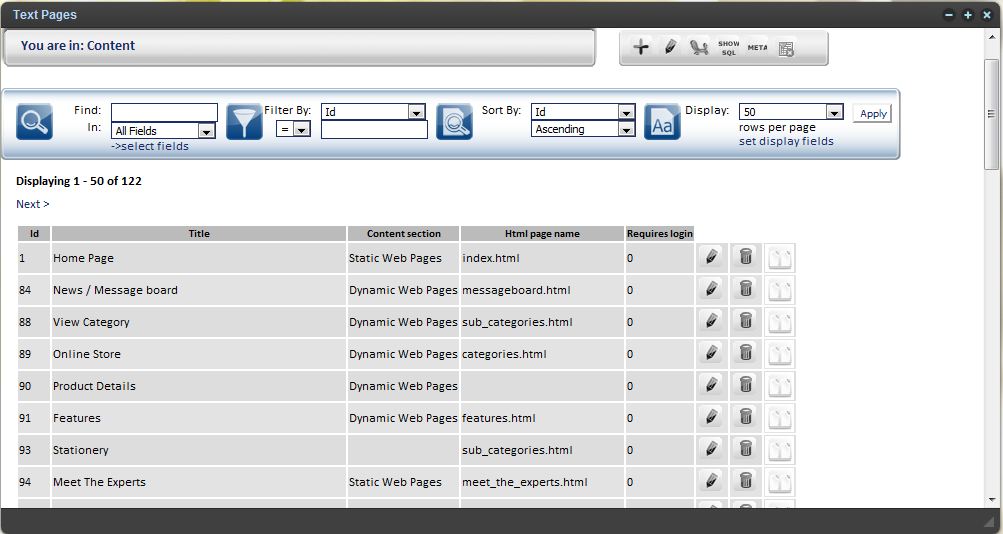Click the table-with-X icon in top toolbar
The height and width of the screenshot is (534, 1003).
786,49
